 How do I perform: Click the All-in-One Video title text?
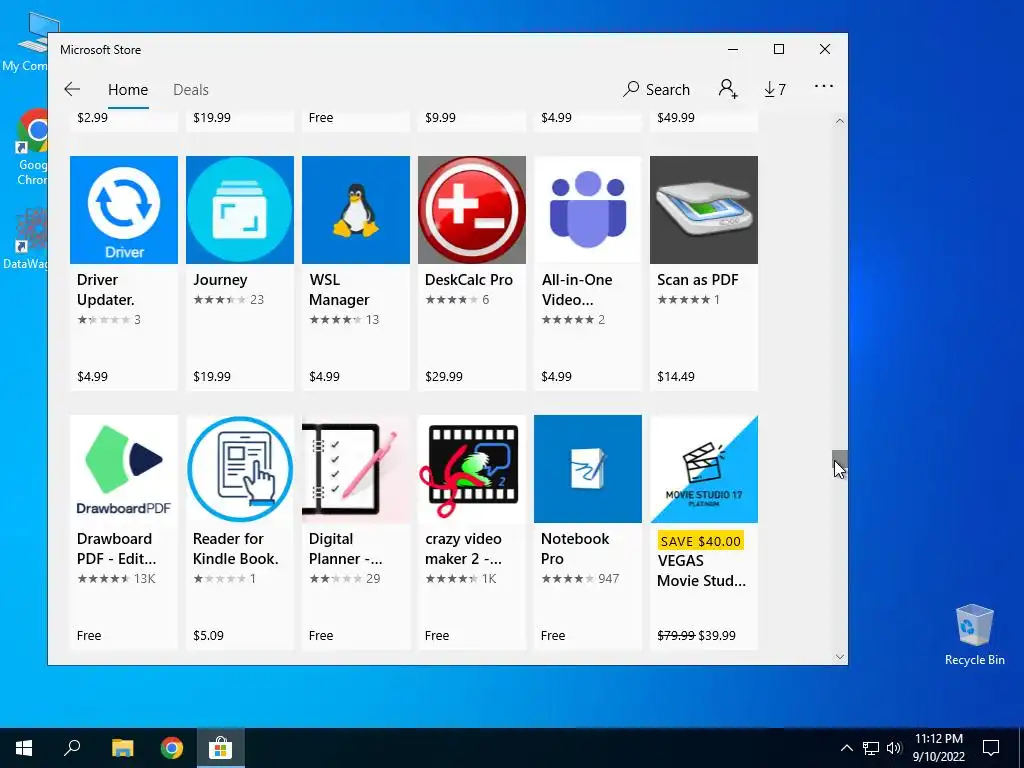click(x=577, y=290)
